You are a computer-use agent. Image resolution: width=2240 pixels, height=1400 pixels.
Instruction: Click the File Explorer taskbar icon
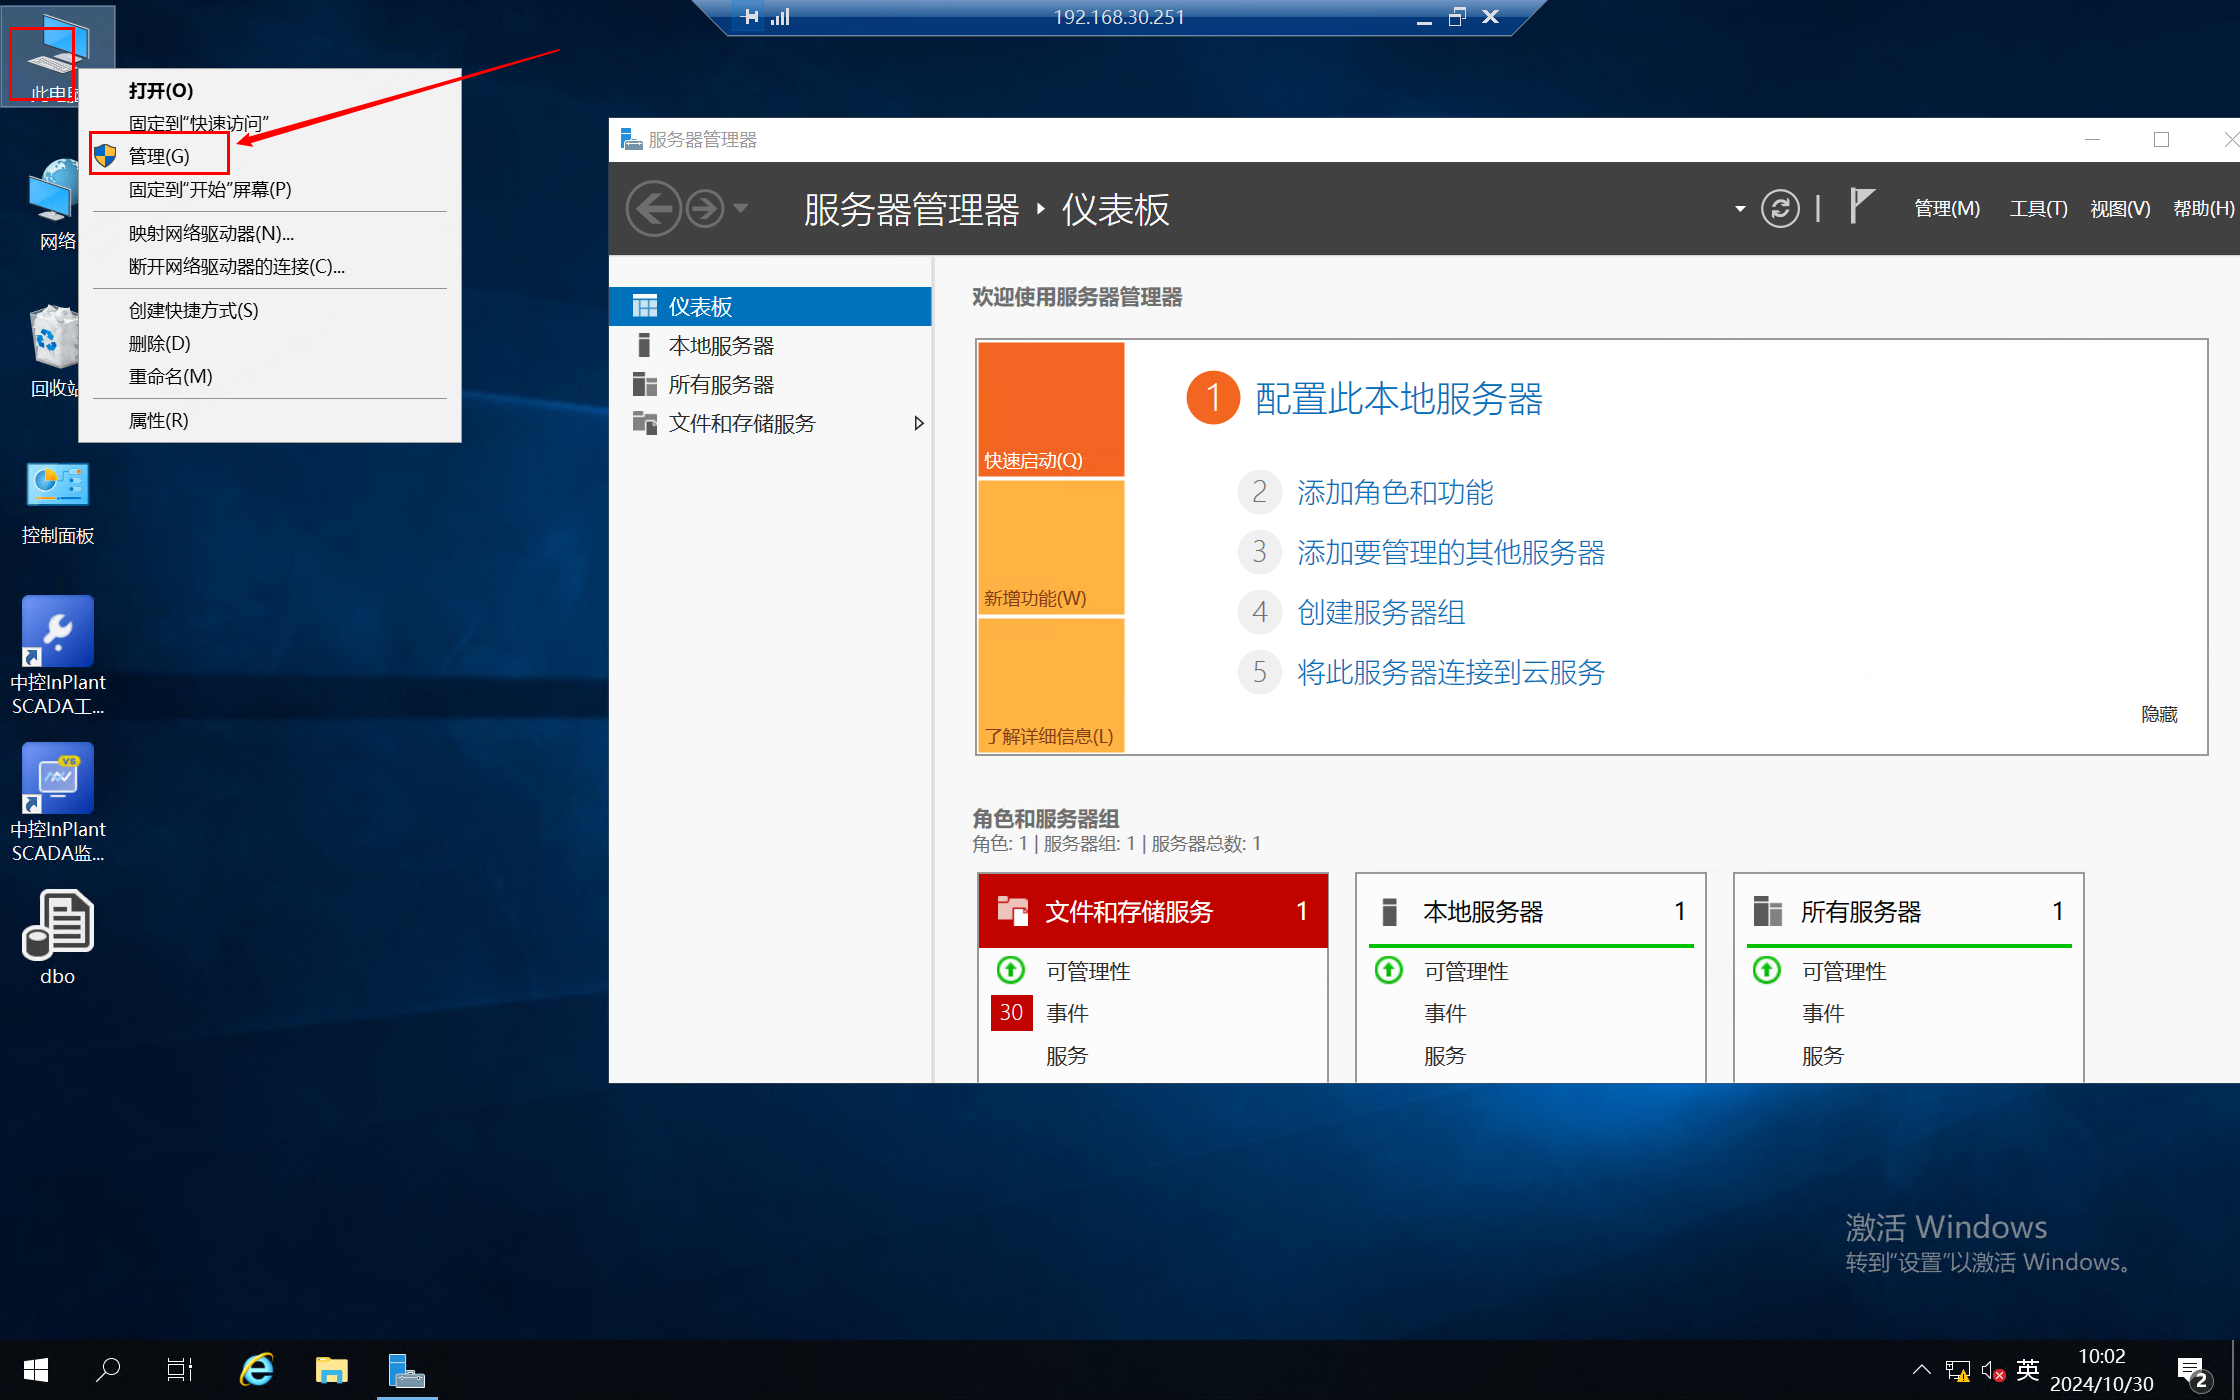pos(331,1369)
